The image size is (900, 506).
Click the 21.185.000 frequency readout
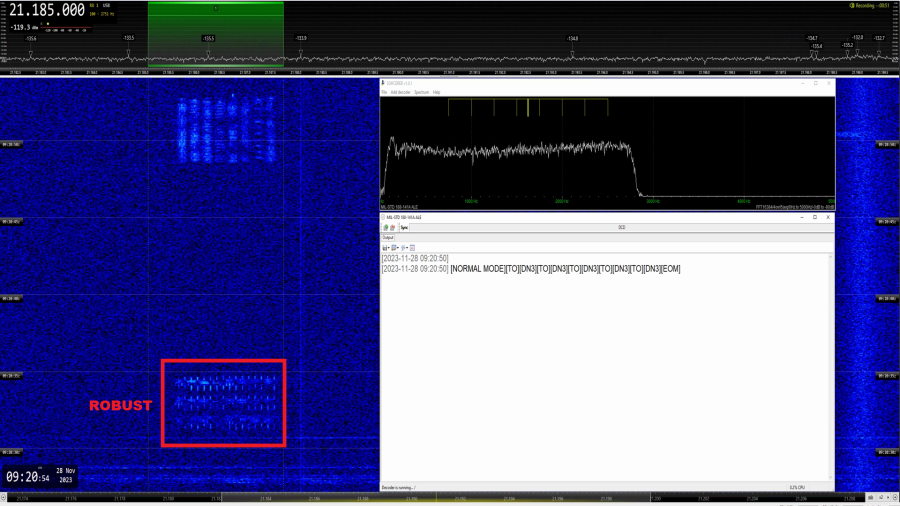point(47,10)
